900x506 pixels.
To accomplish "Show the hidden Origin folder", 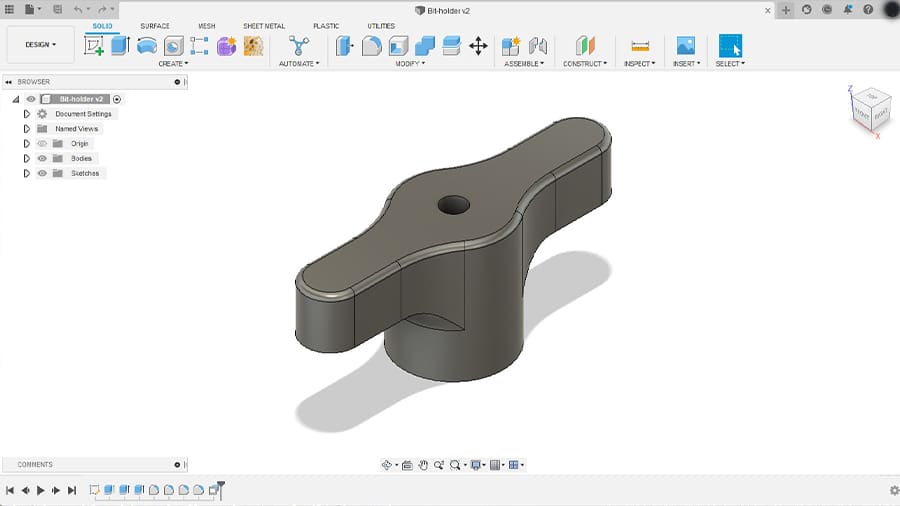I will point(42,144).
